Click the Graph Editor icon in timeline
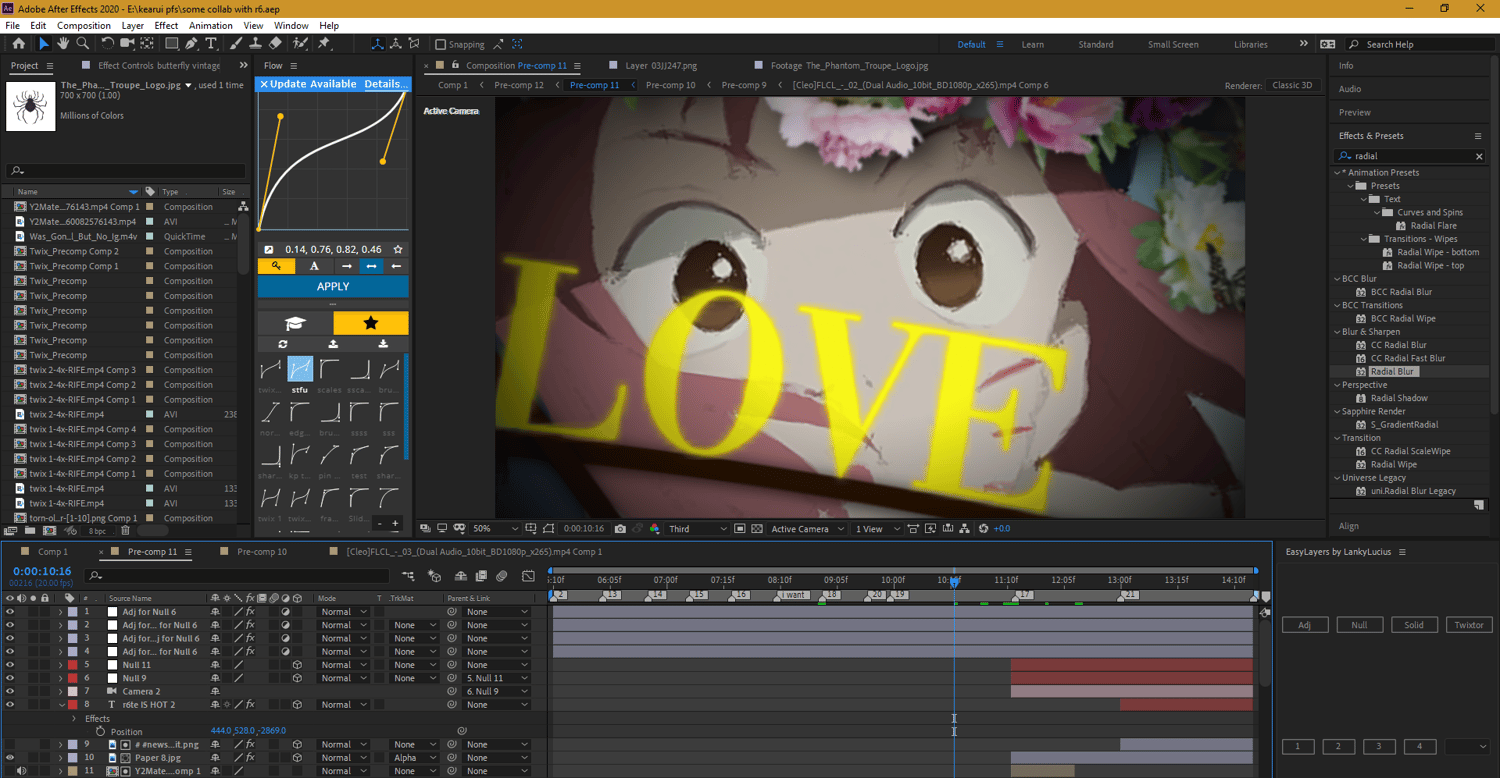The image size is (1500, 778). pyautogui.click(x=527, y=576)
